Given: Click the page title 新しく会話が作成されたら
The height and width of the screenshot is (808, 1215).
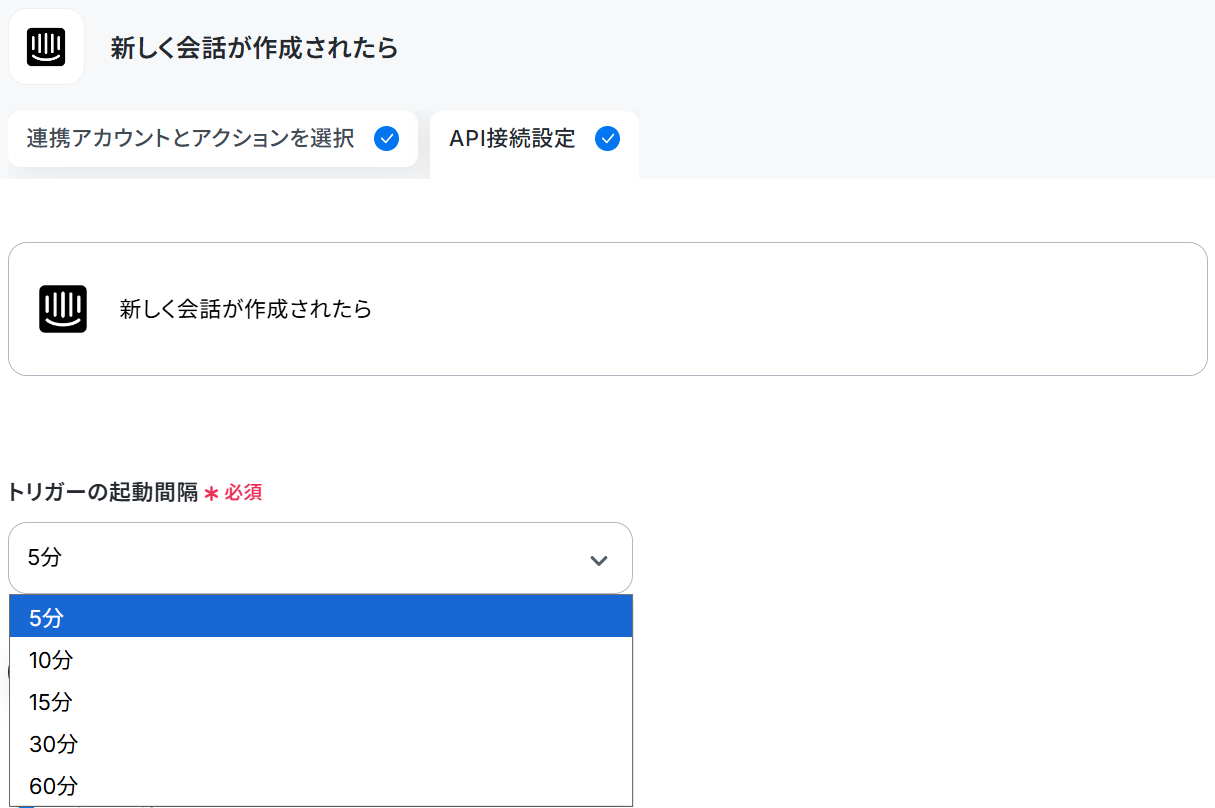Looking at the screenshot, I should click(254, 48).
